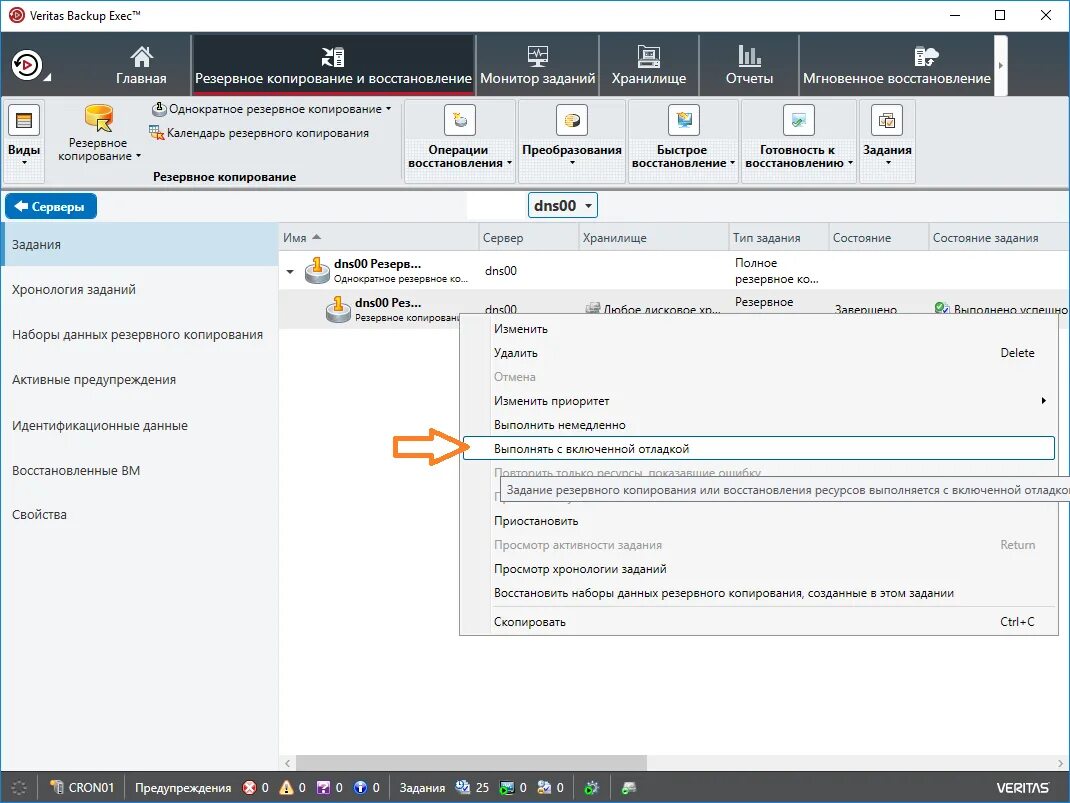This screenshot has height=803, width=1070.
Task: Sort by the Хранилище column header
Action: click(653, 237)
